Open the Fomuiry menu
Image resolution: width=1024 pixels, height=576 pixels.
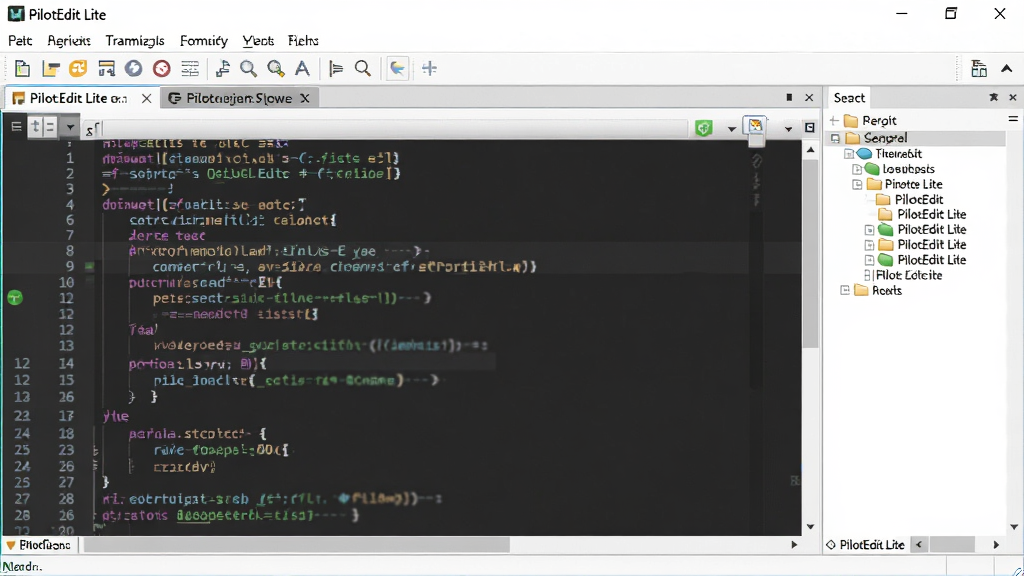[204, 40]
